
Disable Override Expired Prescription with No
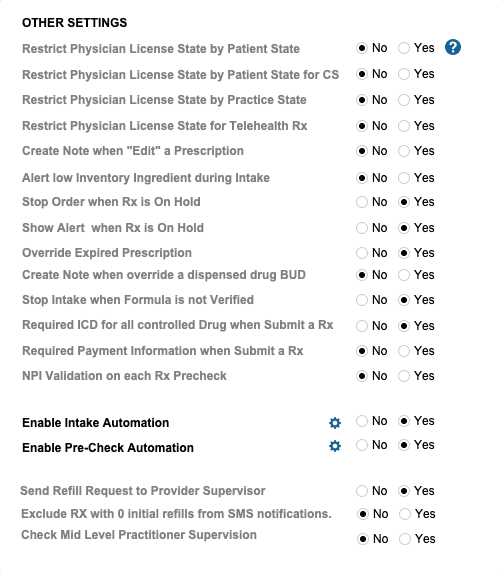tap(362, 253)
